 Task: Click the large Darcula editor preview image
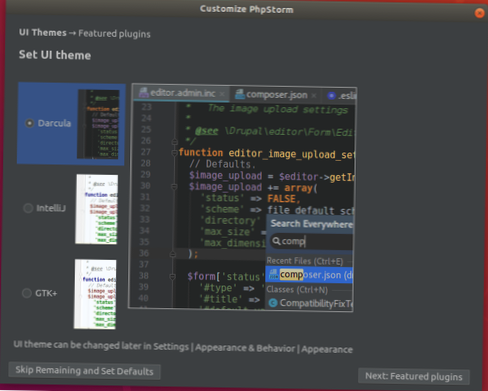click(x=243, y=197)
